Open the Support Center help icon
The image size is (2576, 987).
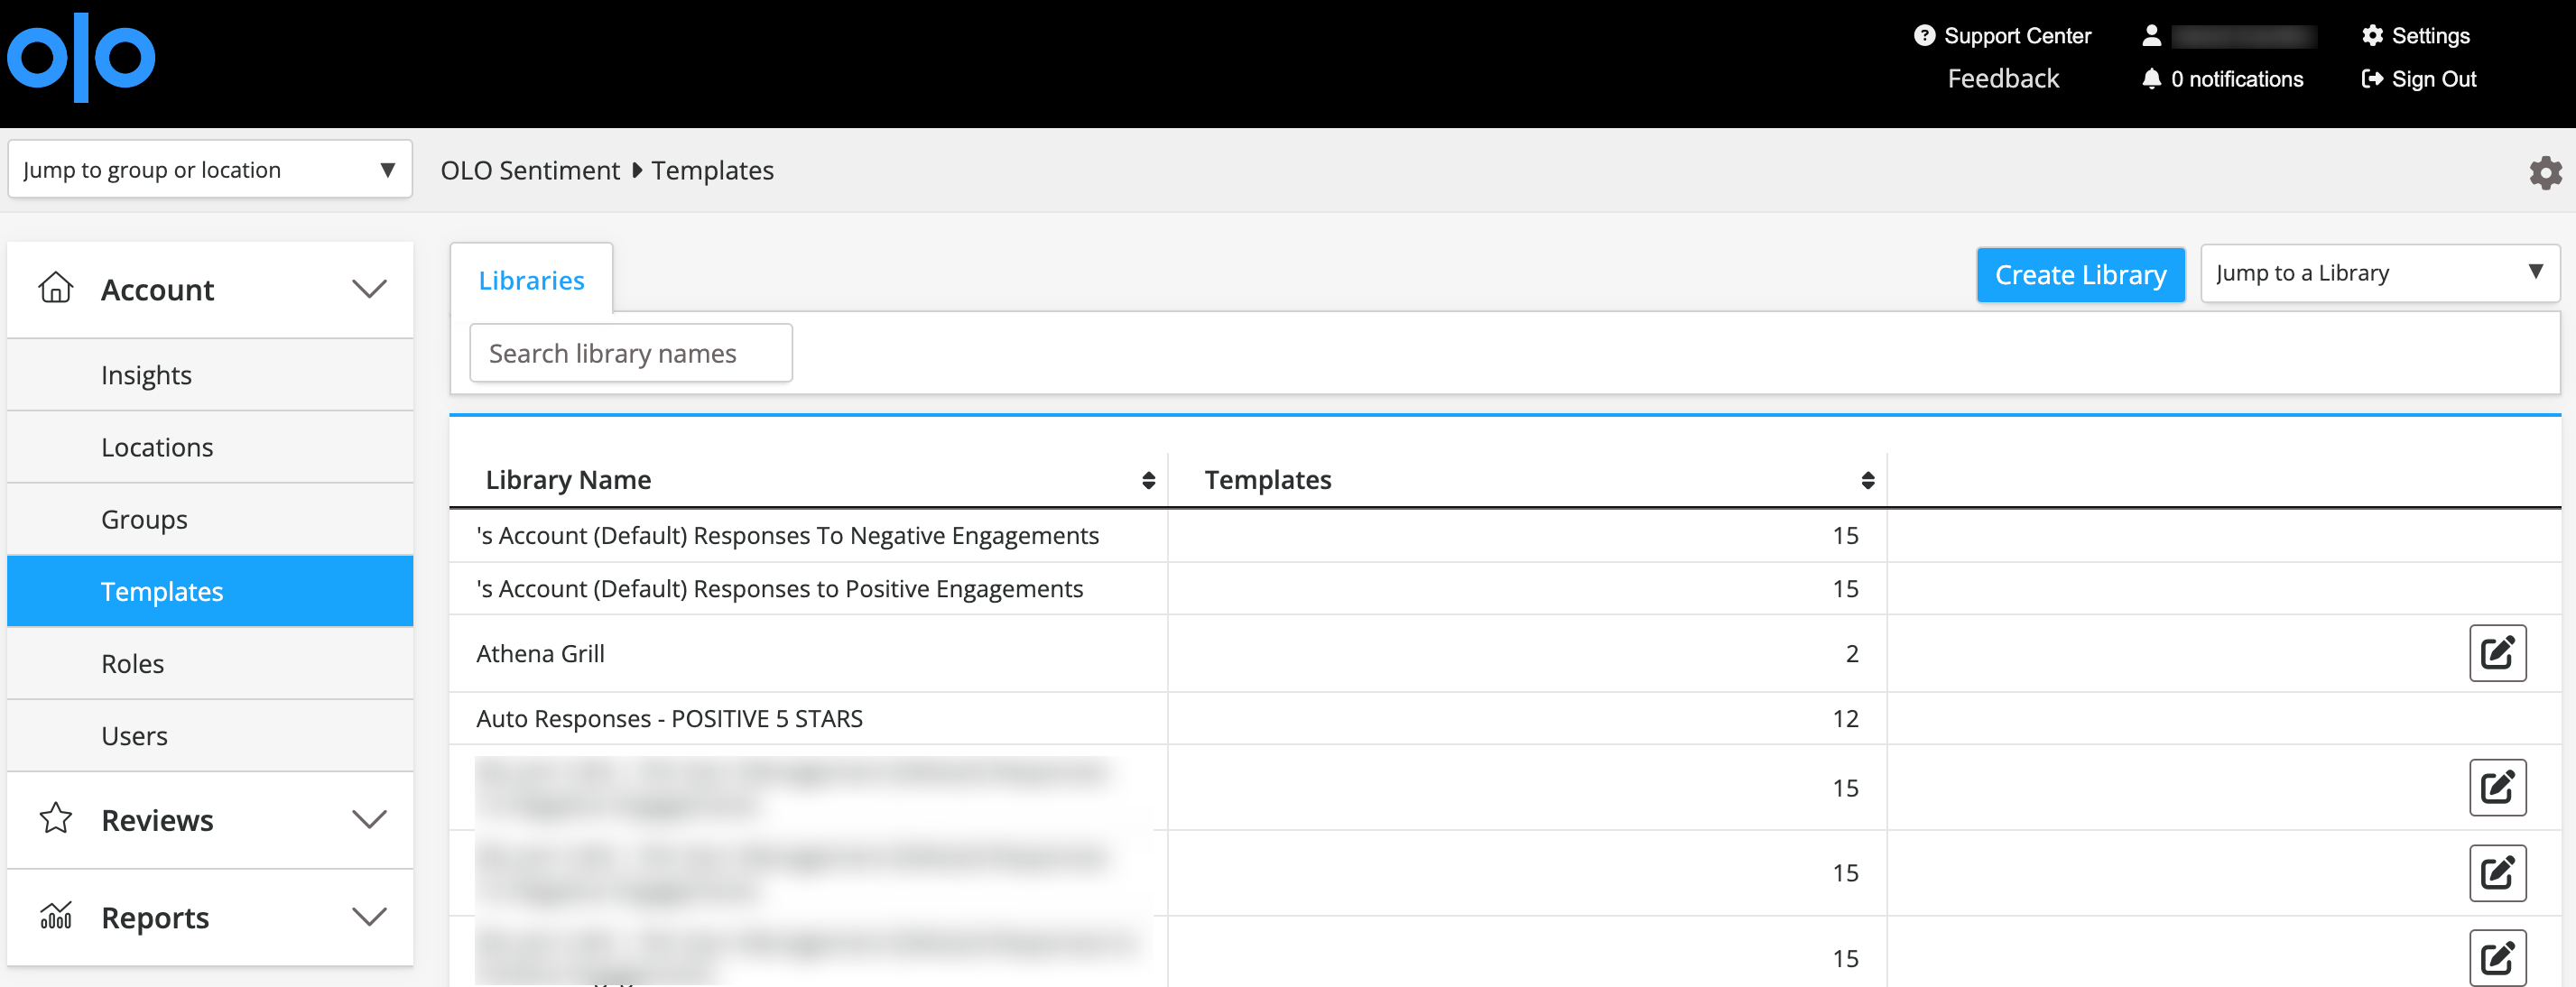(1924, 36)
